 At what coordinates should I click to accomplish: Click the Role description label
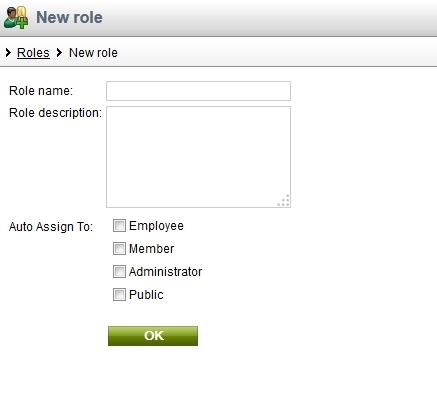55,113
